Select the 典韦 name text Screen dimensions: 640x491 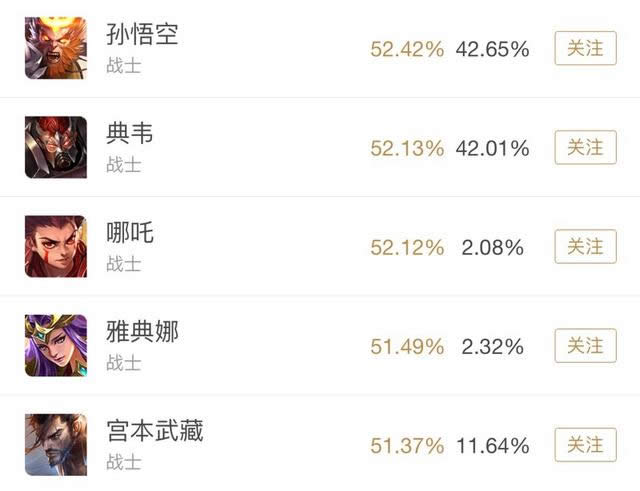pos(129,133)
